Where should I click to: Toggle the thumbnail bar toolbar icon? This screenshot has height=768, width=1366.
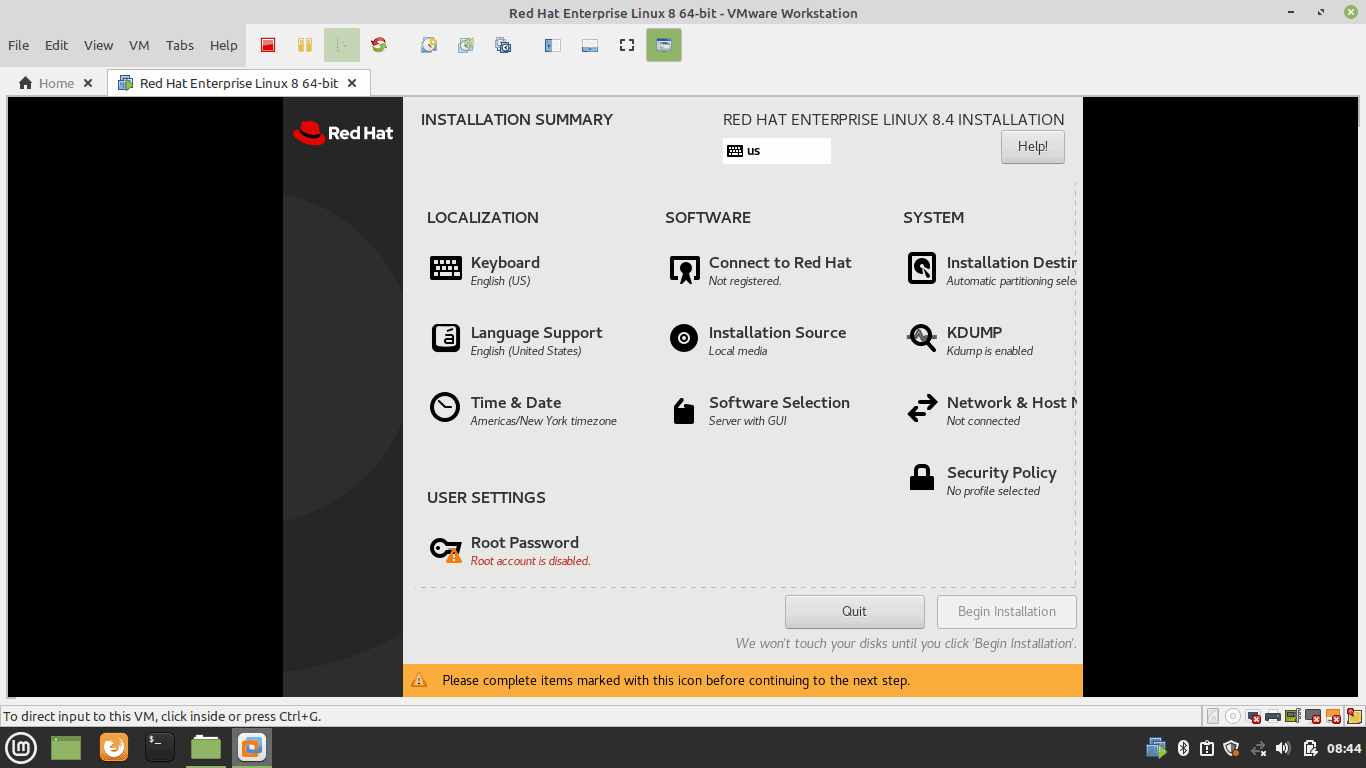pos(590,45)
